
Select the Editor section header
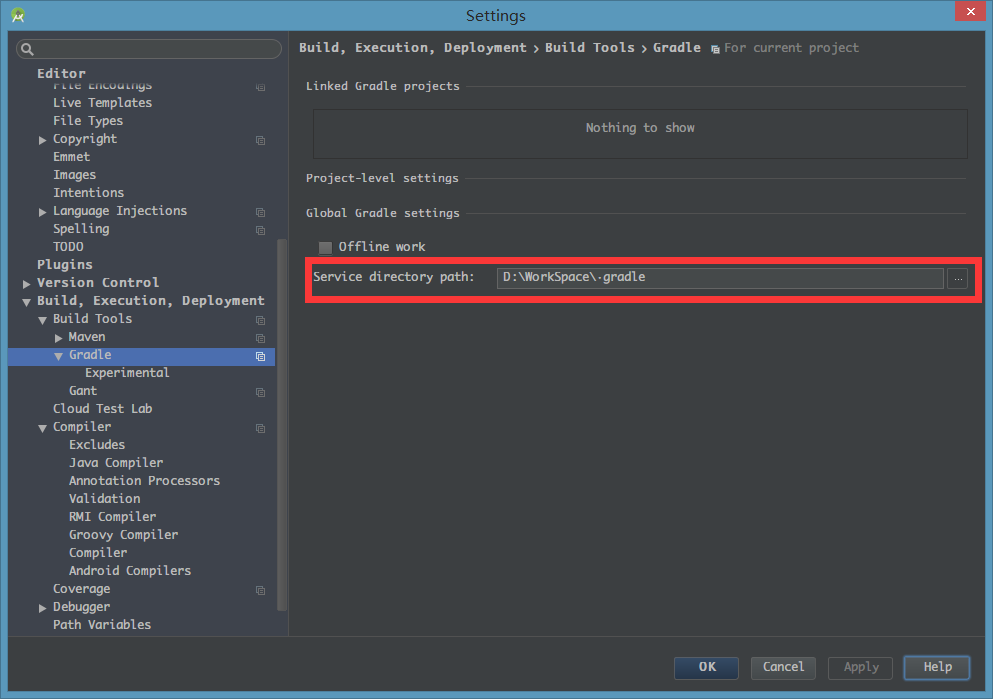pos(61,73)
